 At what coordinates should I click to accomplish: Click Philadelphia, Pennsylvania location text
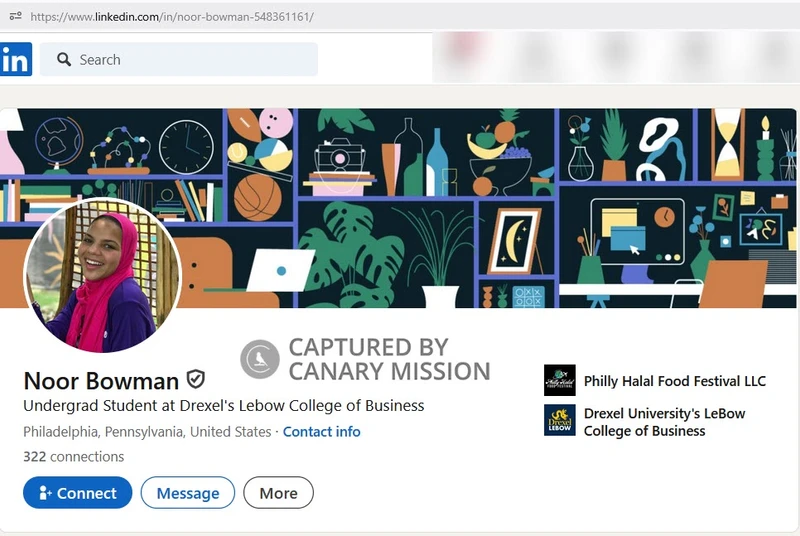pyautogui.click(x=147, y=432)
